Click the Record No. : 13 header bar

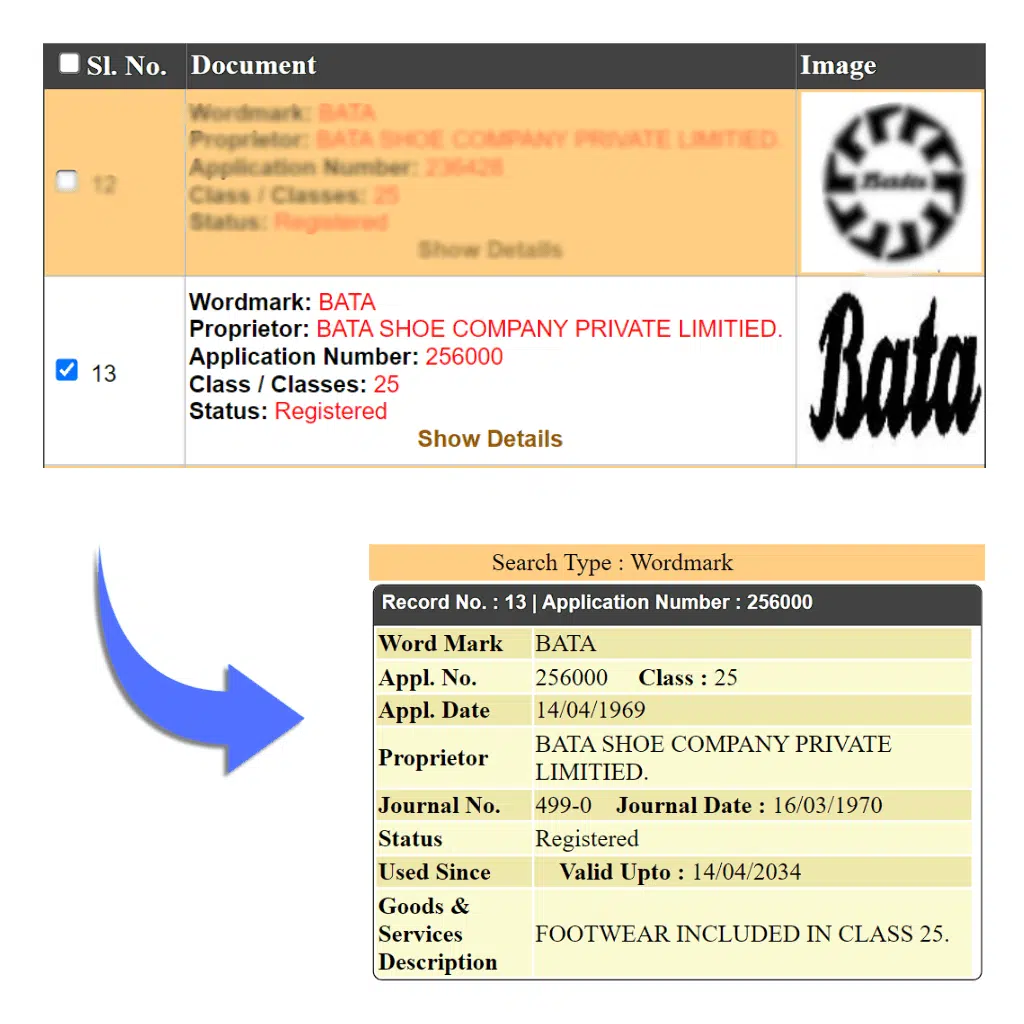point(597,603)
